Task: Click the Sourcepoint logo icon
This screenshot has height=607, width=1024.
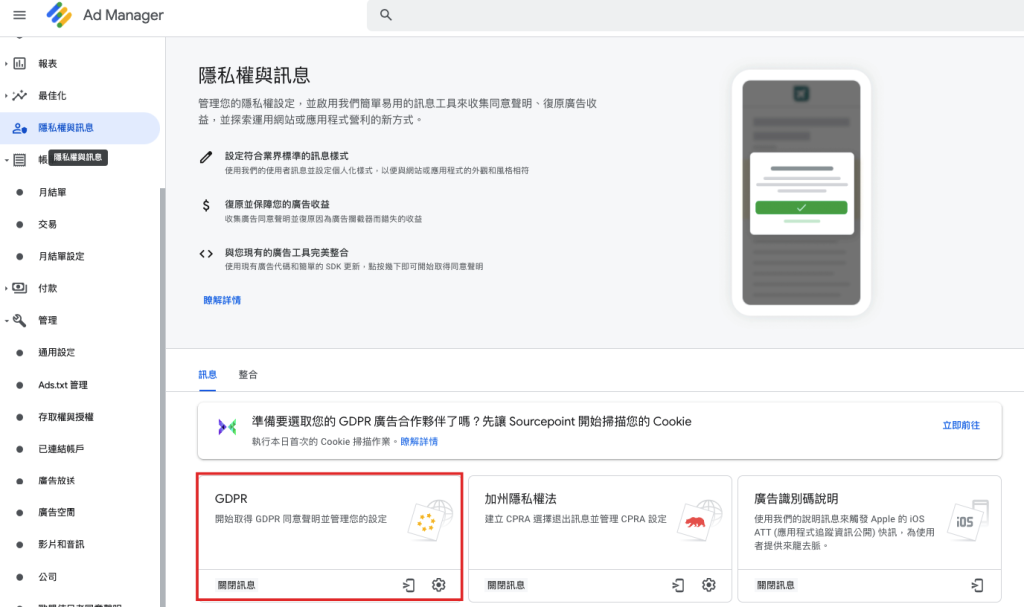Action: (227, 427)
